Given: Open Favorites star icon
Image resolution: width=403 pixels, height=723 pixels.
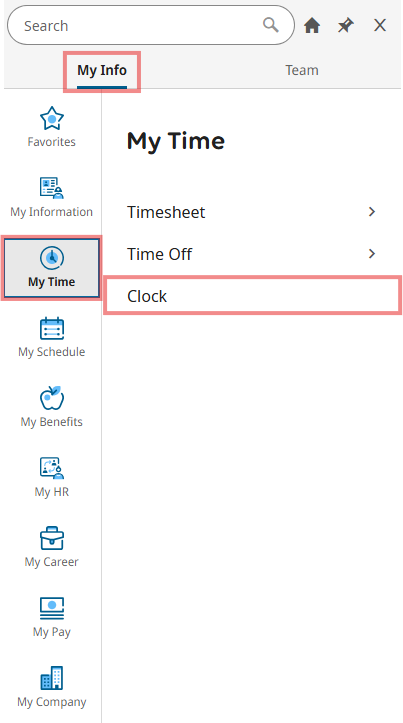Looking at the screenshot, I should (x=52, y=119).
